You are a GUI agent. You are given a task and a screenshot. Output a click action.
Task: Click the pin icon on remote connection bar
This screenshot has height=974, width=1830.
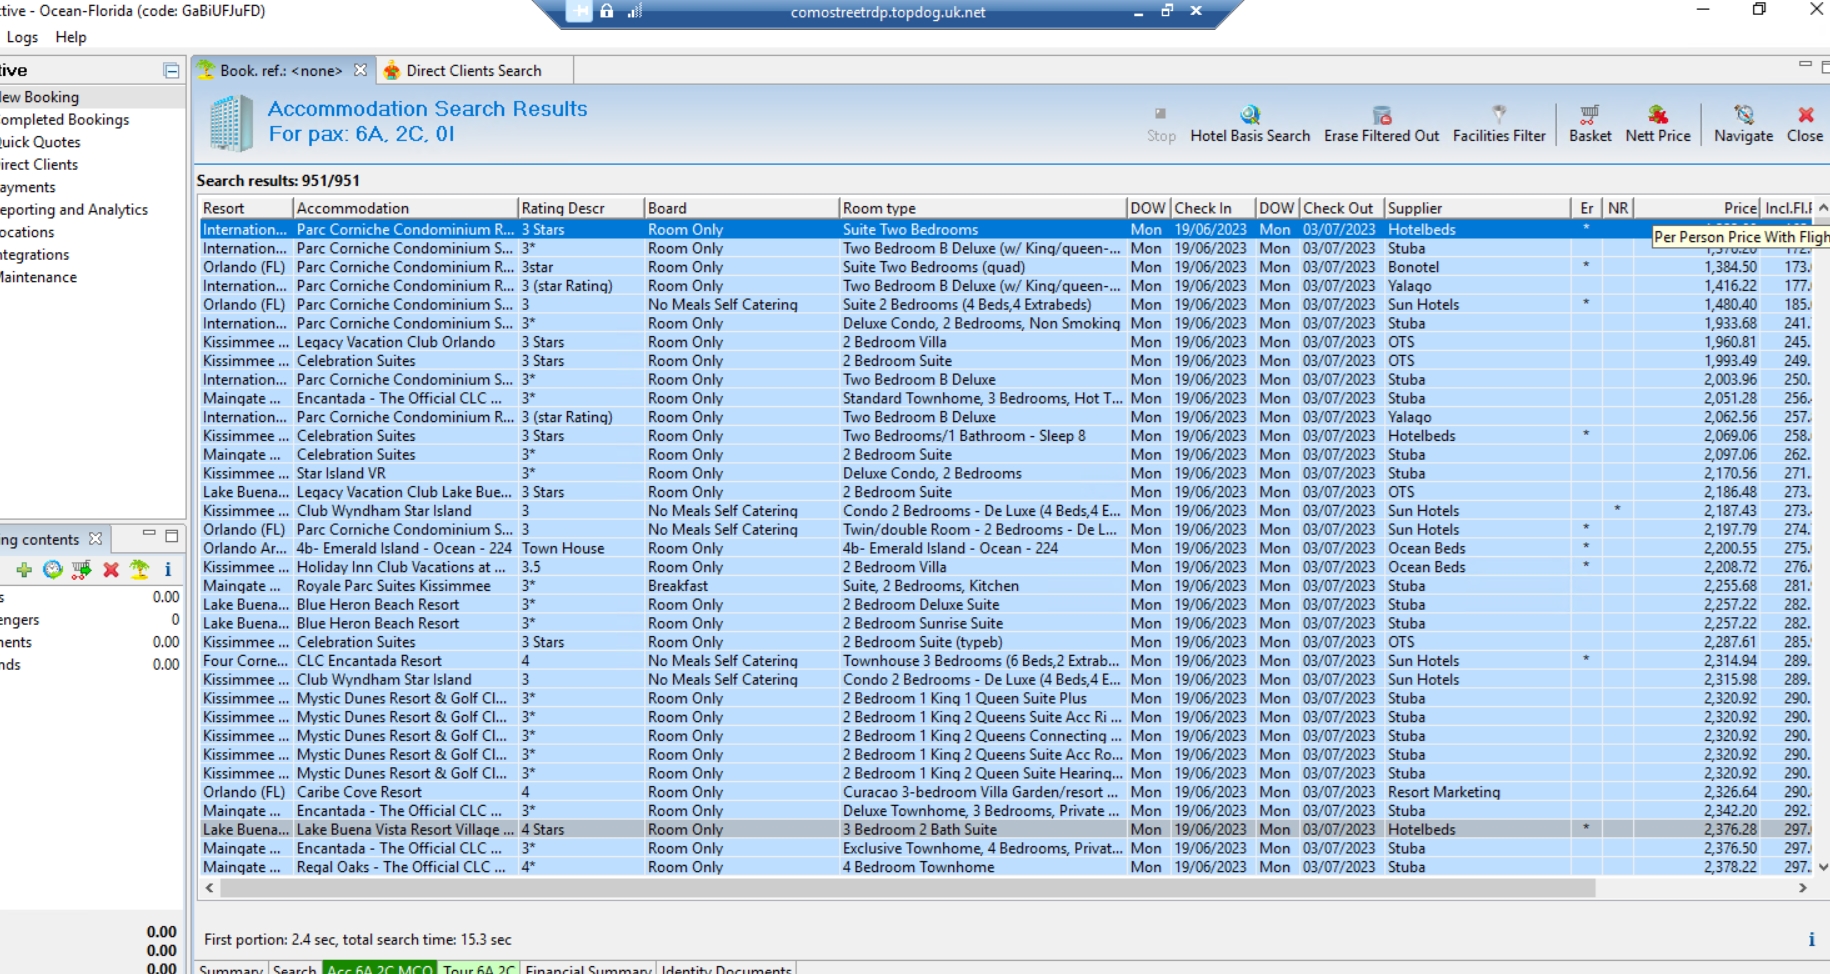pos(579,11)
